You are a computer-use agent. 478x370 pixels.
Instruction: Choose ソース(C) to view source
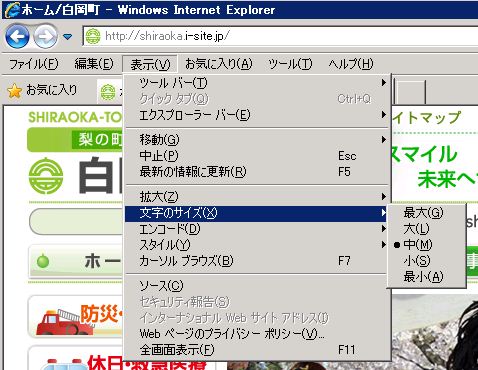point(257,286)
